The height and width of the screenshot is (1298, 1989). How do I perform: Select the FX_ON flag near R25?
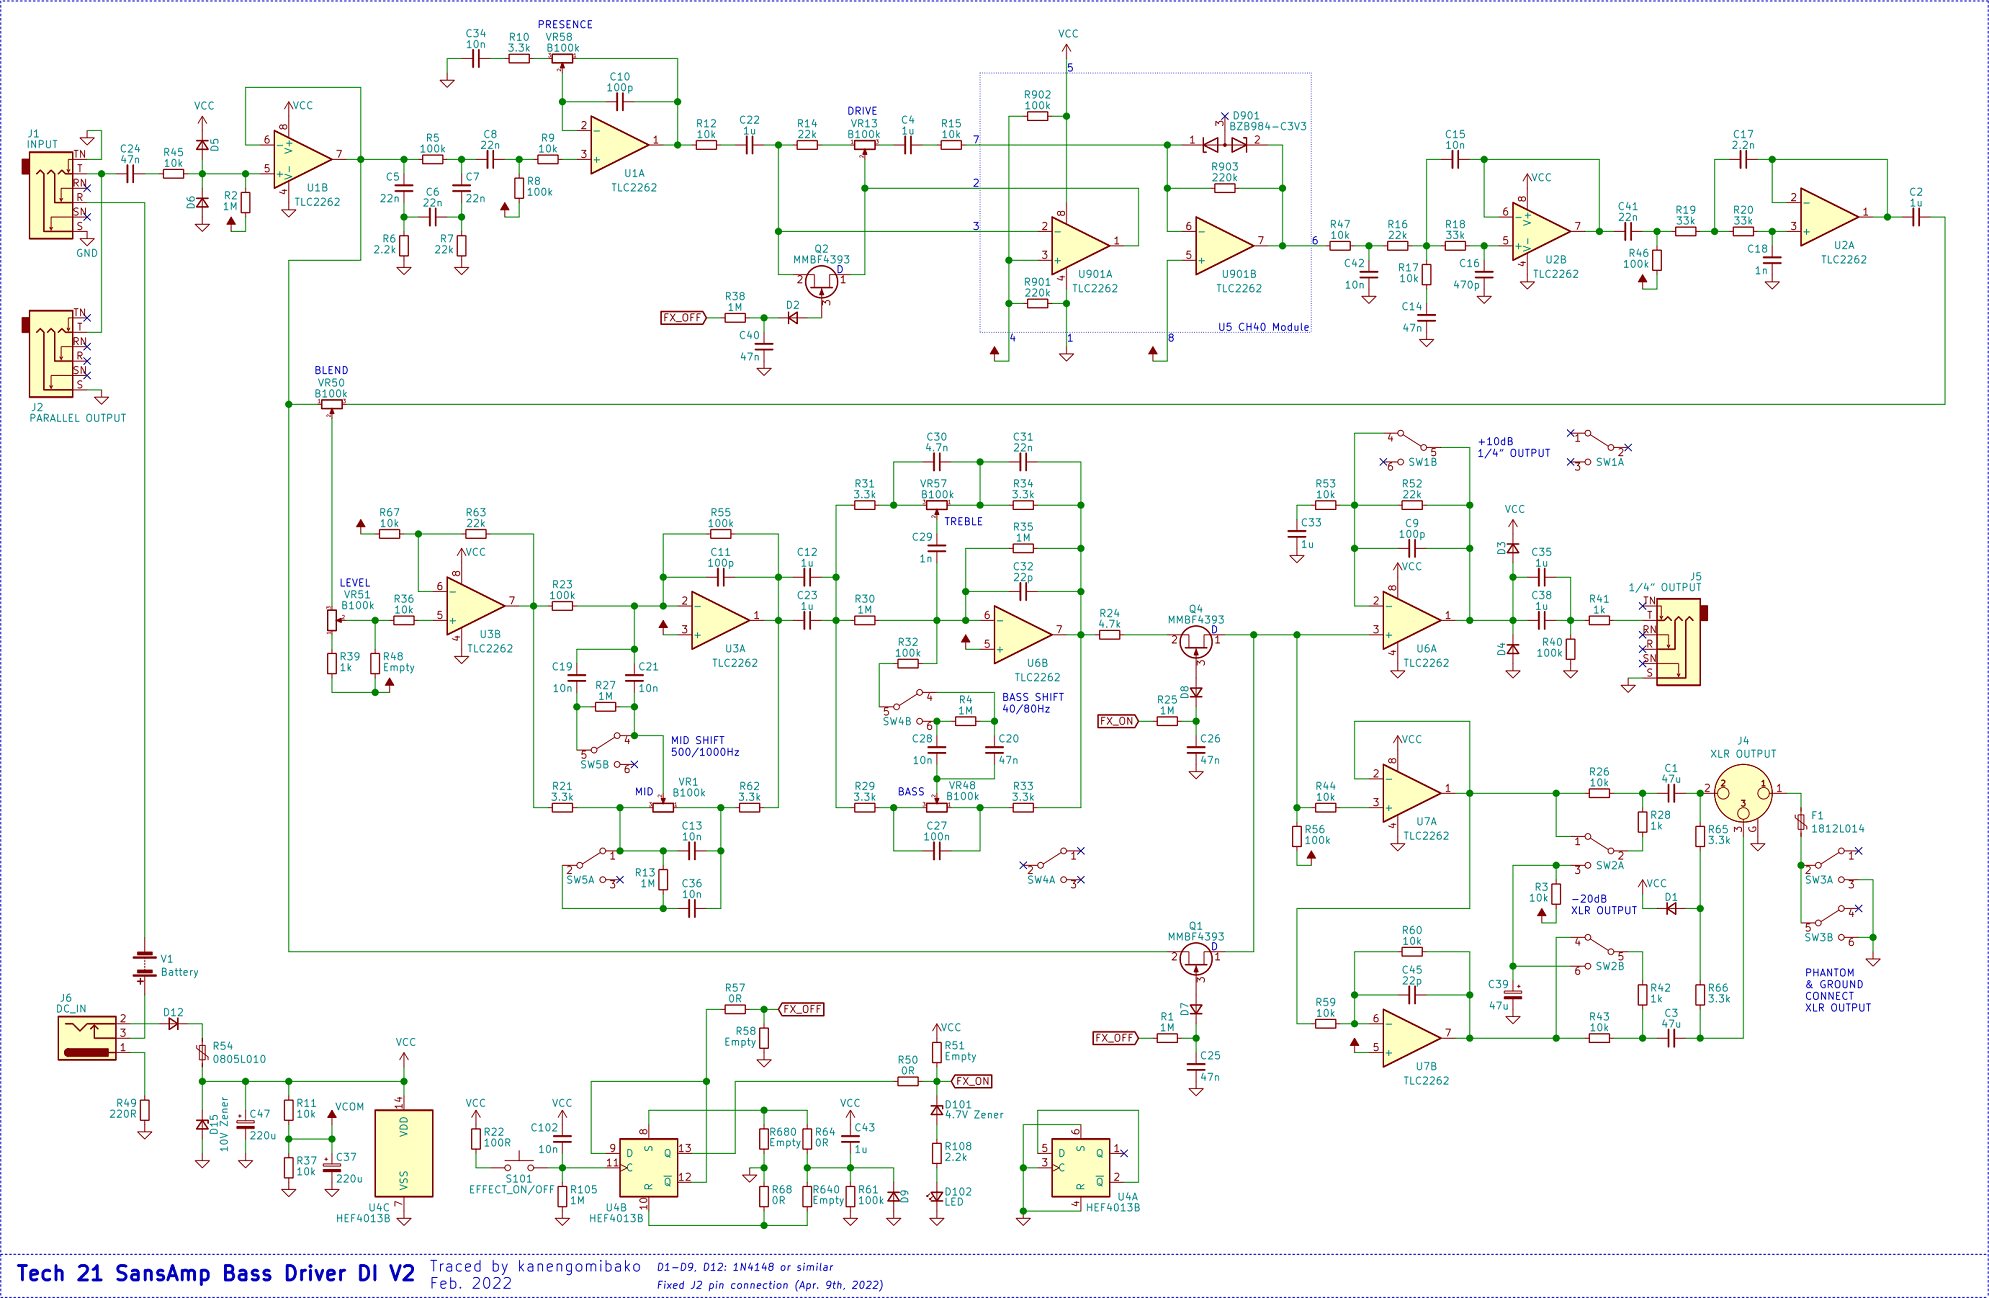pyautogui.click(x=1117, y=721)
